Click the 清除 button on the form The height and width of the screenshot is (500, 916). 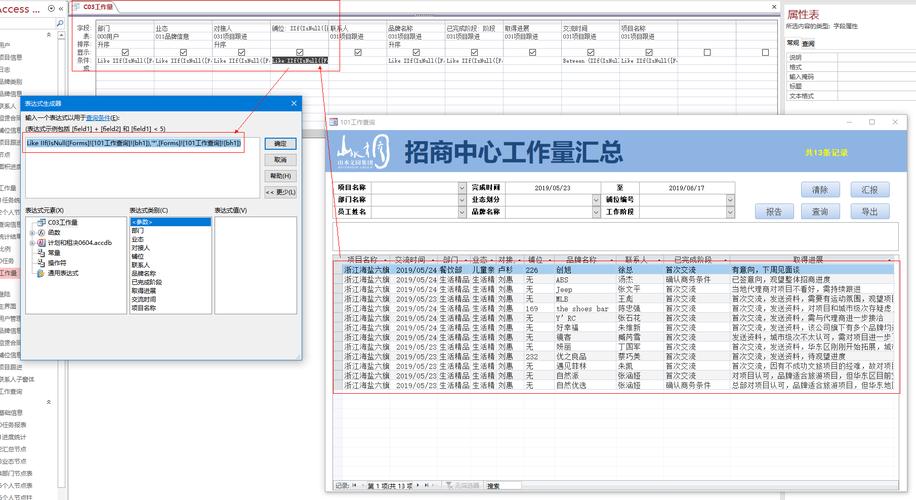point(820,190)
